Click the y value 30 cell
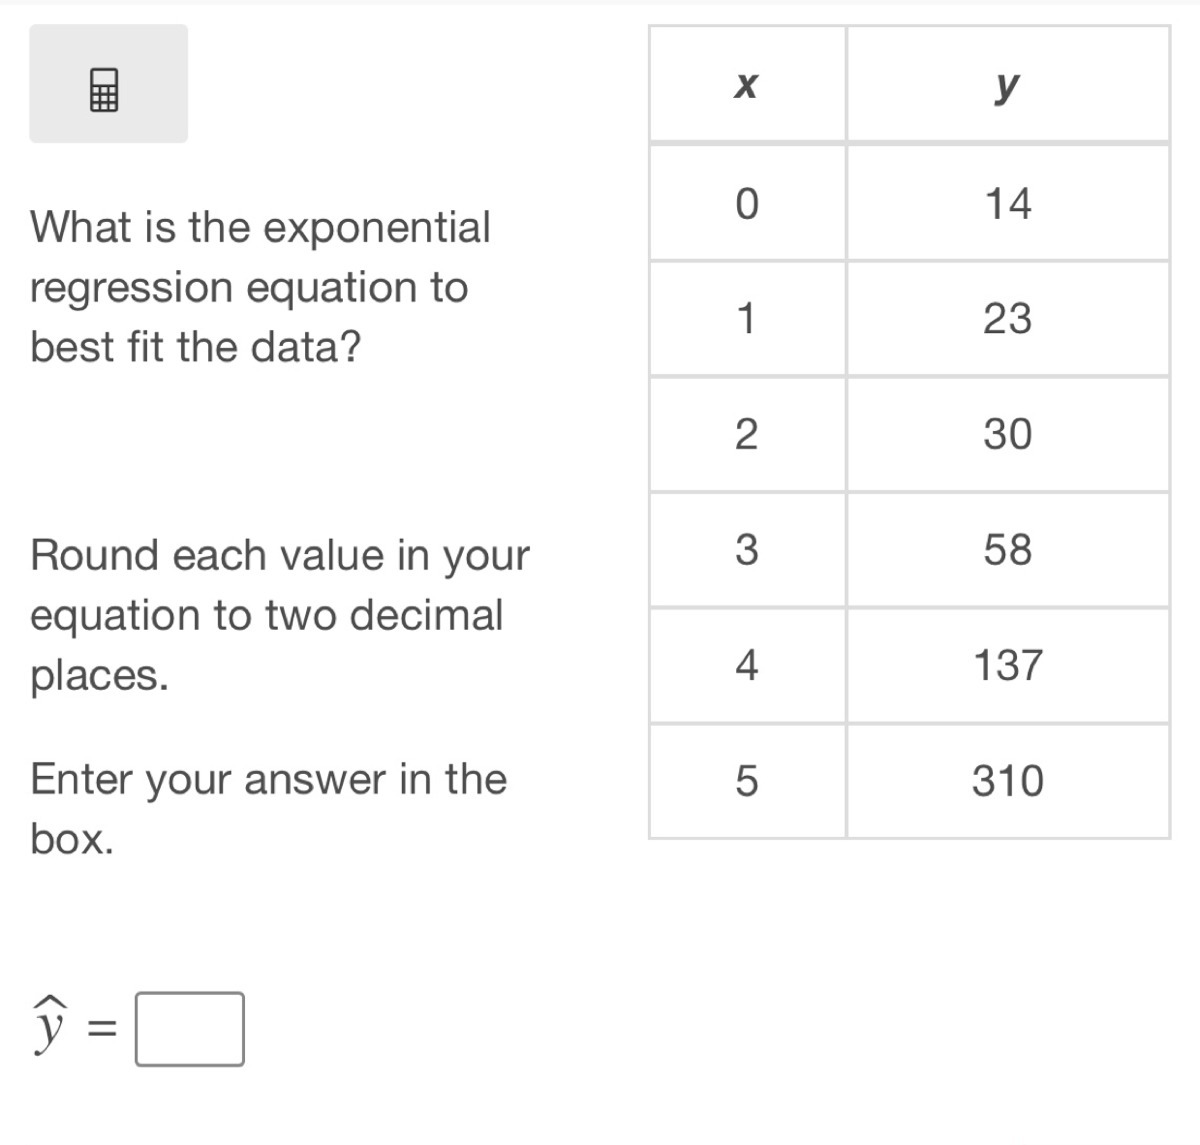 1007,434
